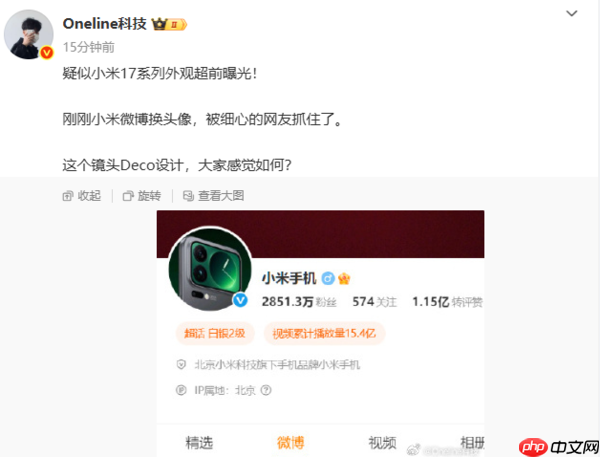Click the crown membership badge
The image size is (600, 457).
pos(169,24)
